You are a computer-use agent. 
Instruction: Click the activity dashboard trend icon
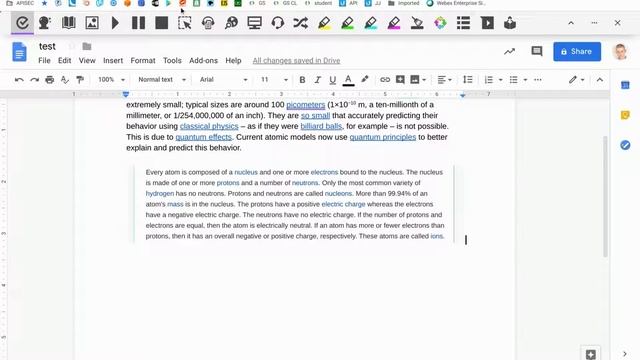coord(509,51)
